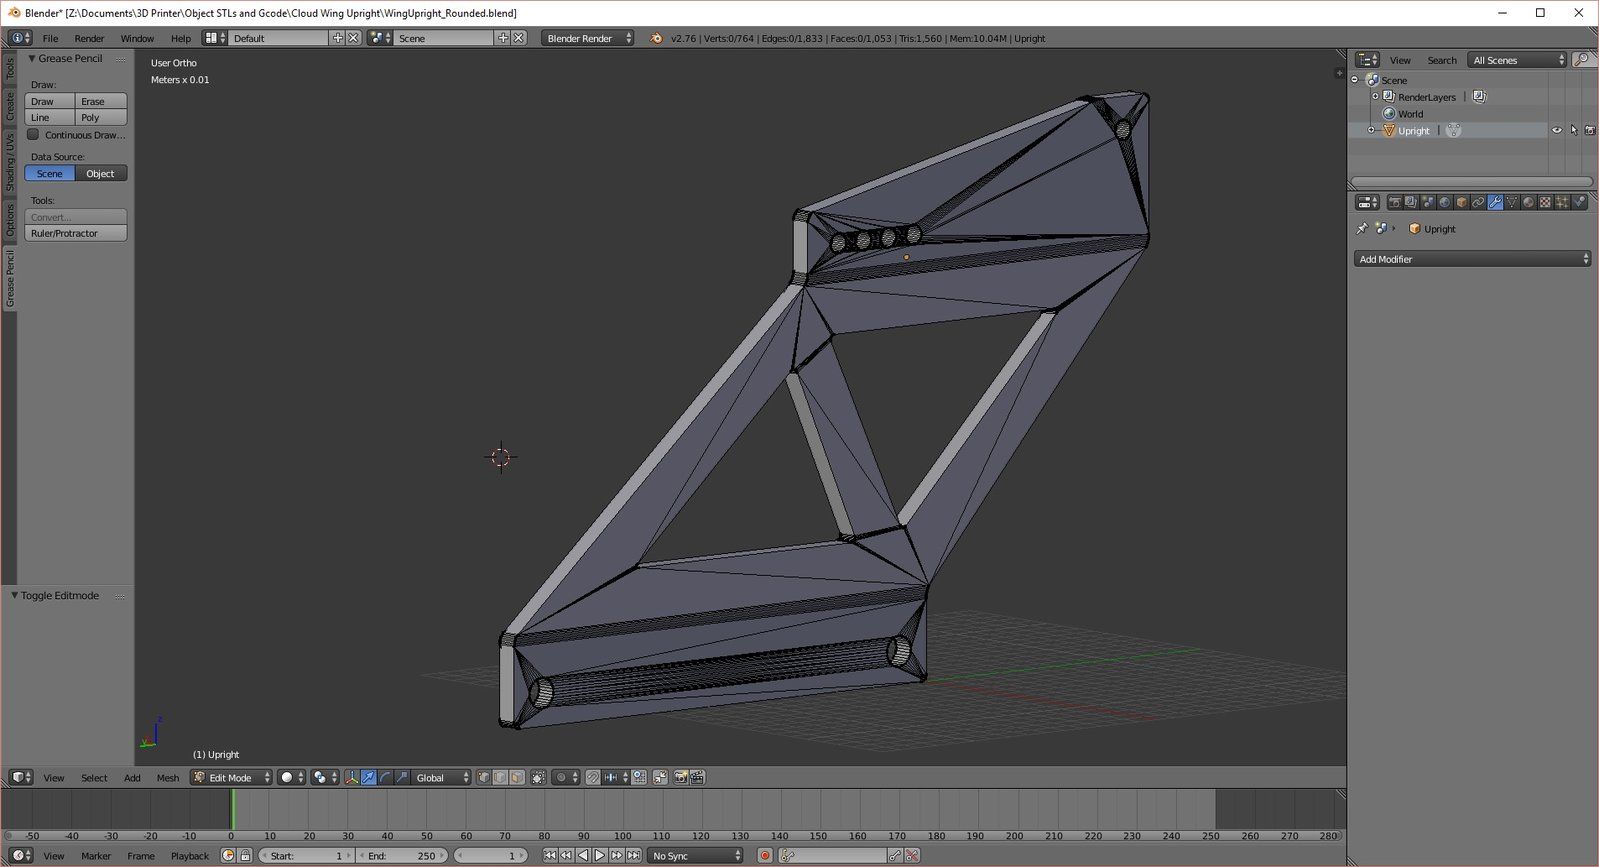
Task: Open the No Sync playback dropdown
Action: click(695, 856)
